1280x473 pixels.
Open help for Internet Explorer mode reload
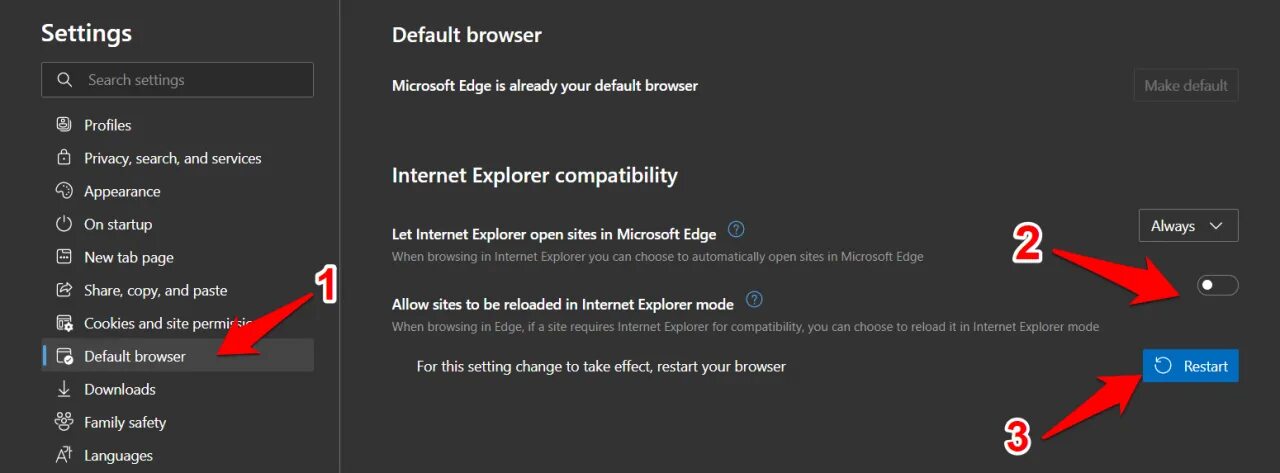754,299
